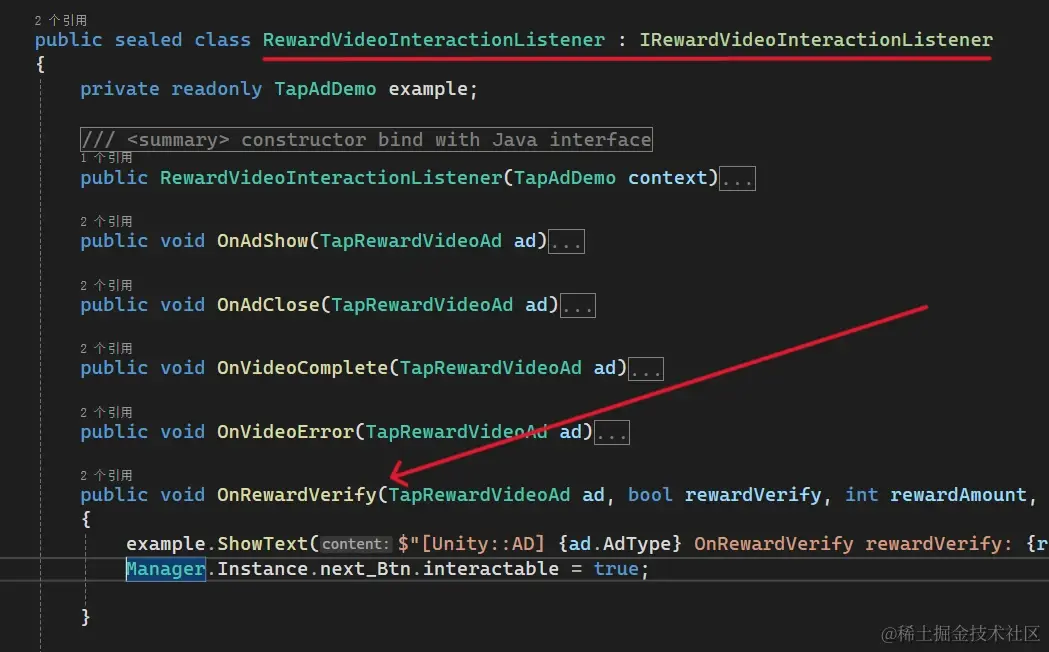Click the OnVideoComplete method name
This screenshot has height=652, width=1049.
point(302,368)
